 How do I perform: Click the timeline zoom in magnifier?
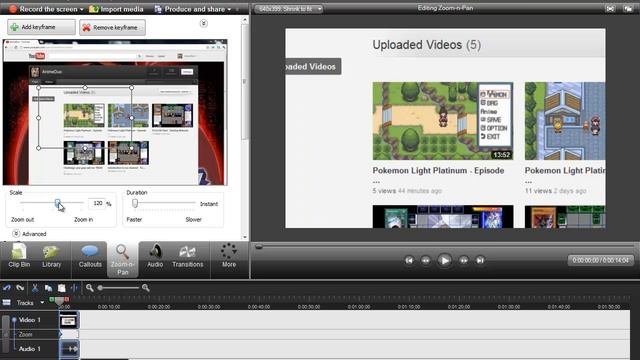(145, 288)
